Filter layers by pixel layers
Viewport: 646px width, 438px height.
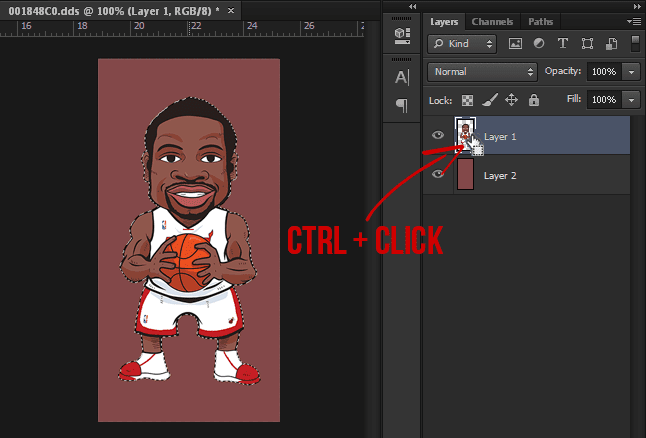coord(515,44)
